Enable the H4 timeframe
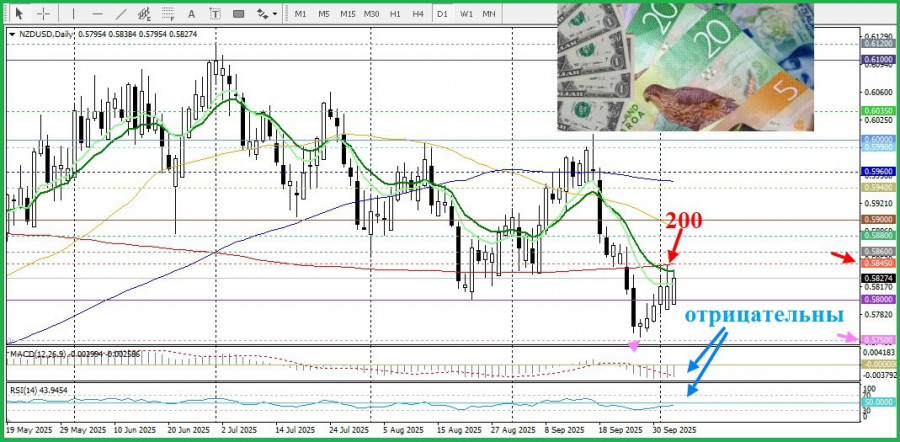Image resolution: width=900 pixels, height=442 pixels. click(418, 14)
